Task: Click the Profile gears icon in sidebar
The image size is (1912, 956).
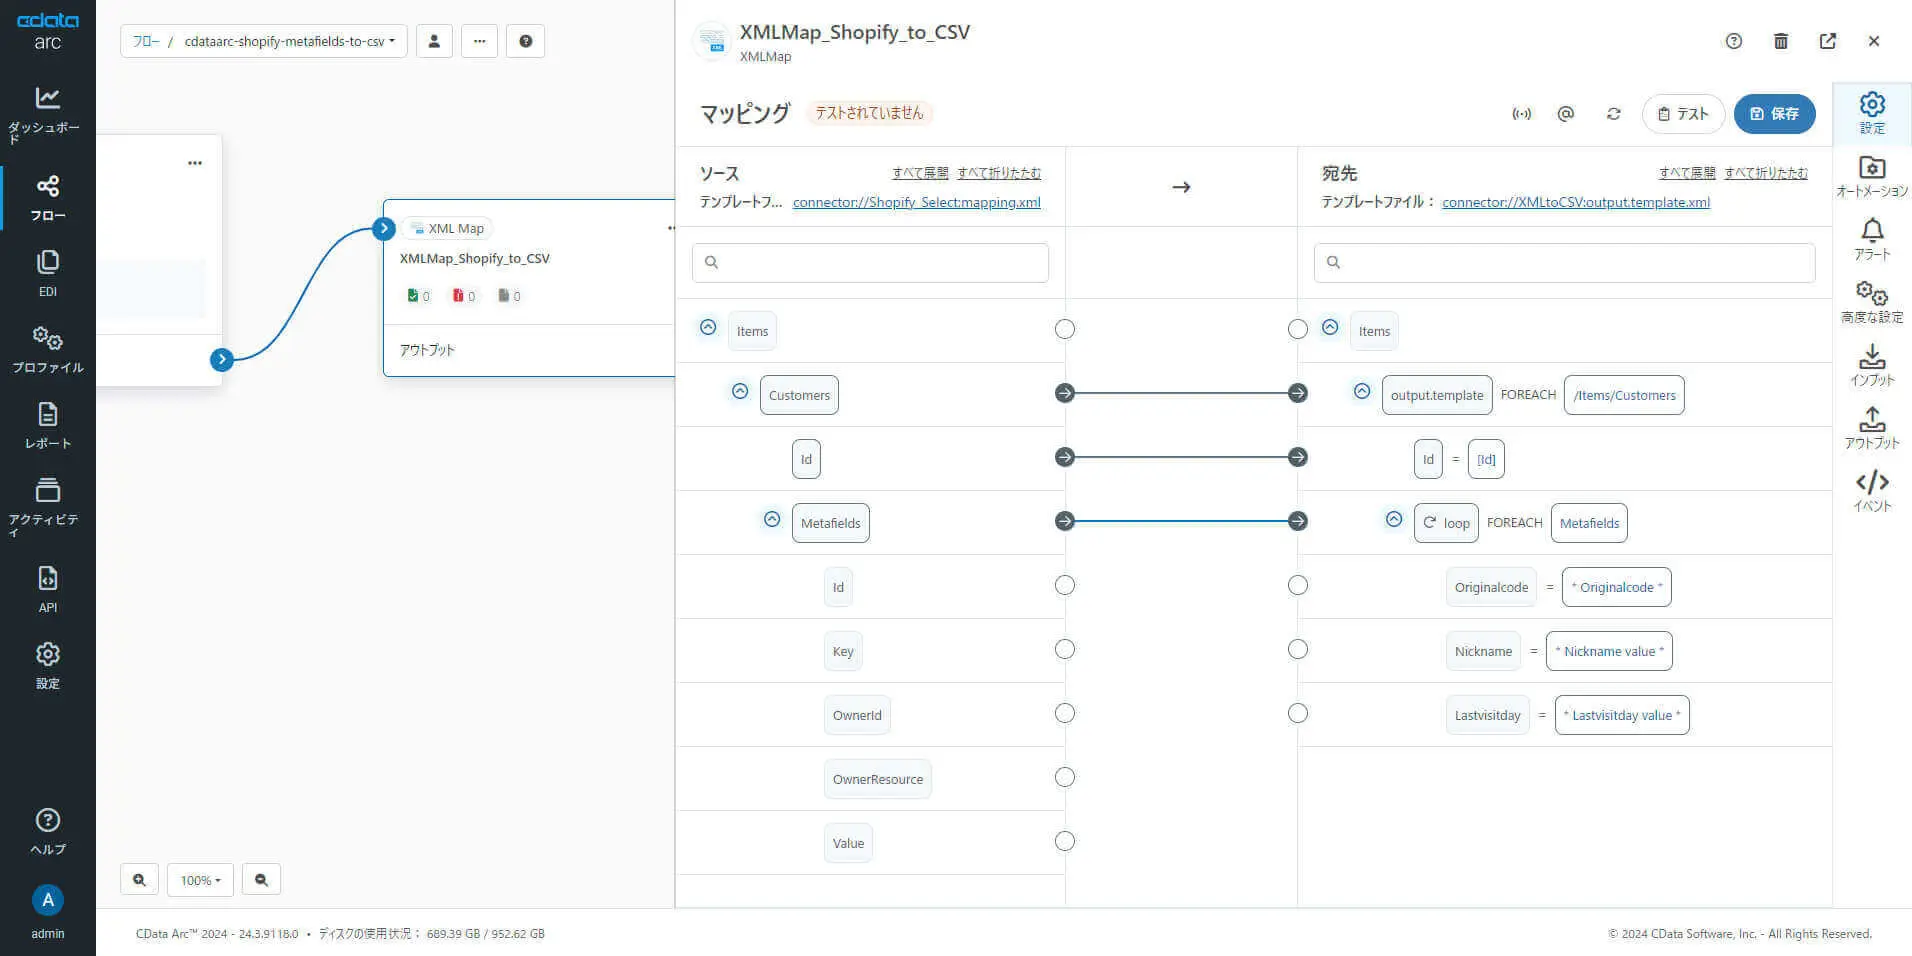Action: pyautogui.click(x=47, y=338)
